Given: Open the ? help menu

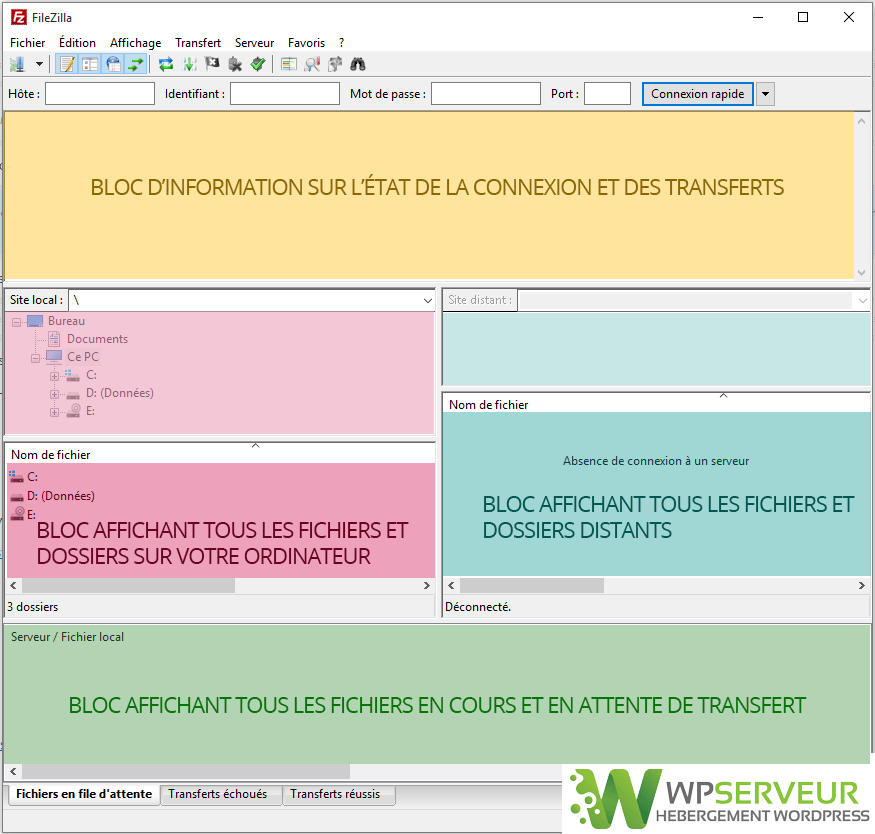Looking at the screenshot, I should (x=342, y=43).
